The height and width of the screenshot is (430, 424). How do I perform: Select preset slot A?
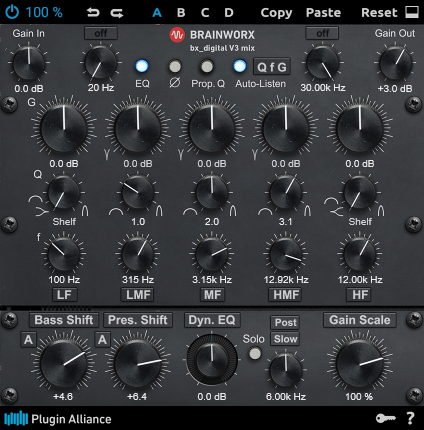(157, 13)
